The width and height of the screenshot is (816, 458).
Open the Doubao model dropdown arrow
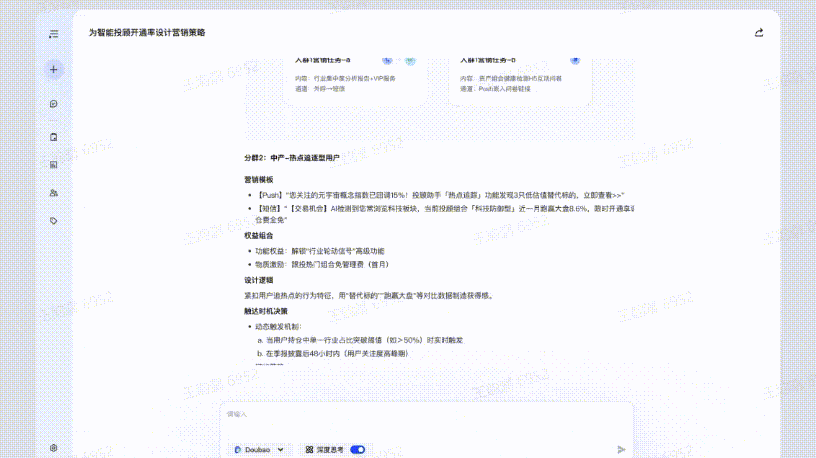click(280, 450)
